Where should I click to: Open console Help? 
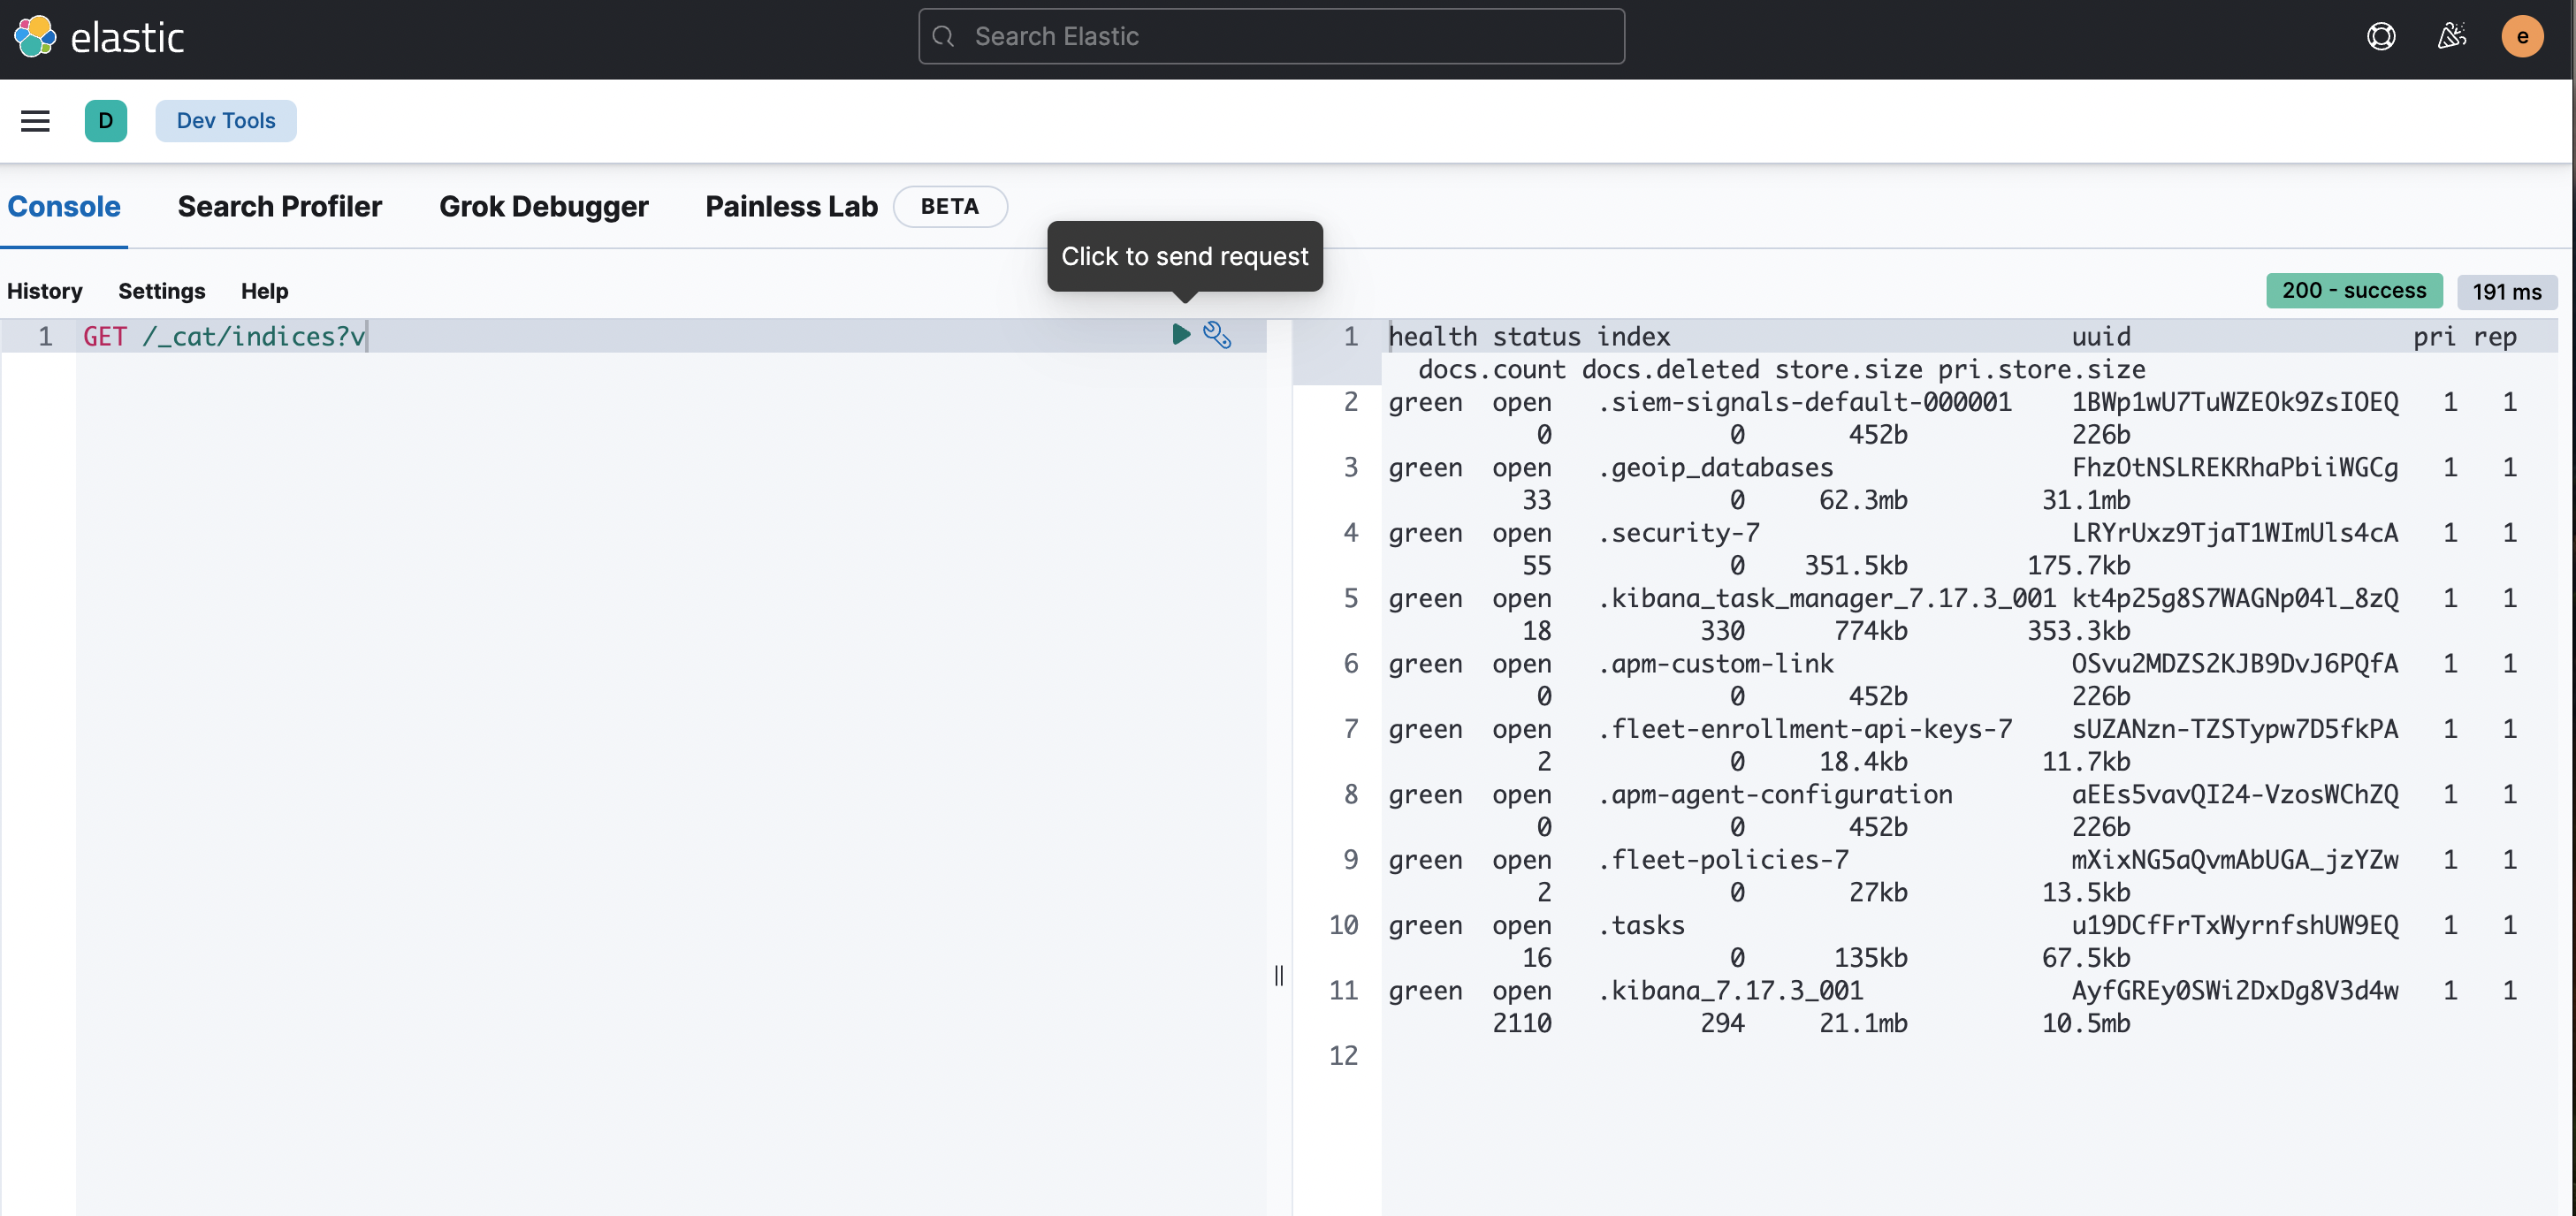coord(264,291)
